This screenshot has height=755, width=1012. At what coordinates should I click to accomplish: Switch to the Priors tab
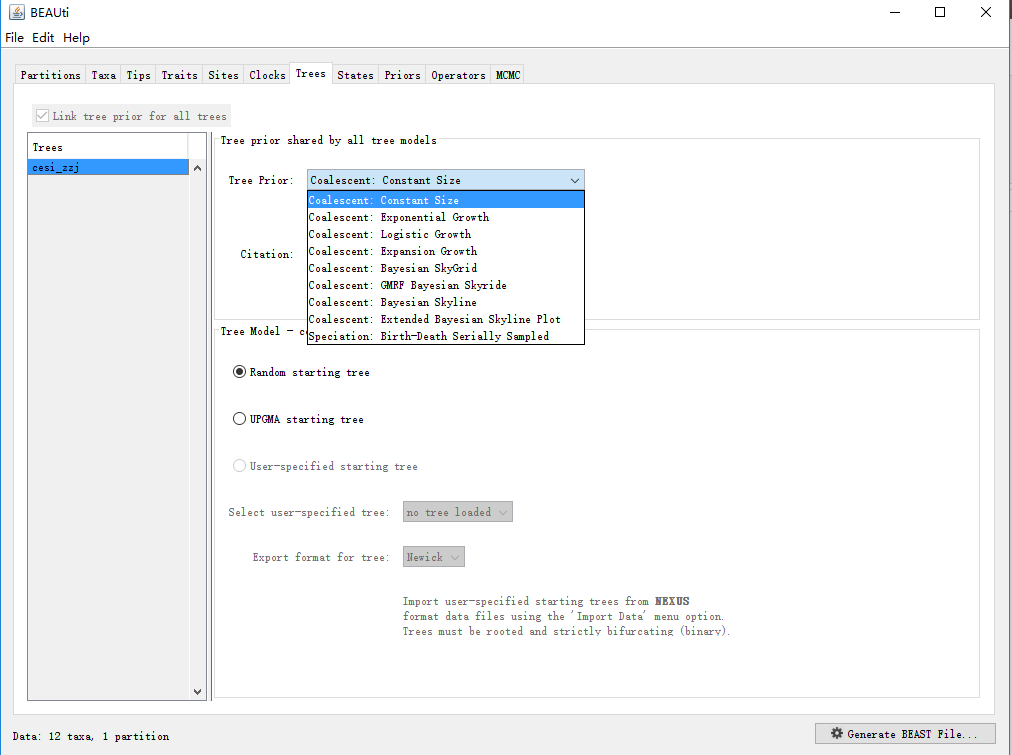(402, 75)
